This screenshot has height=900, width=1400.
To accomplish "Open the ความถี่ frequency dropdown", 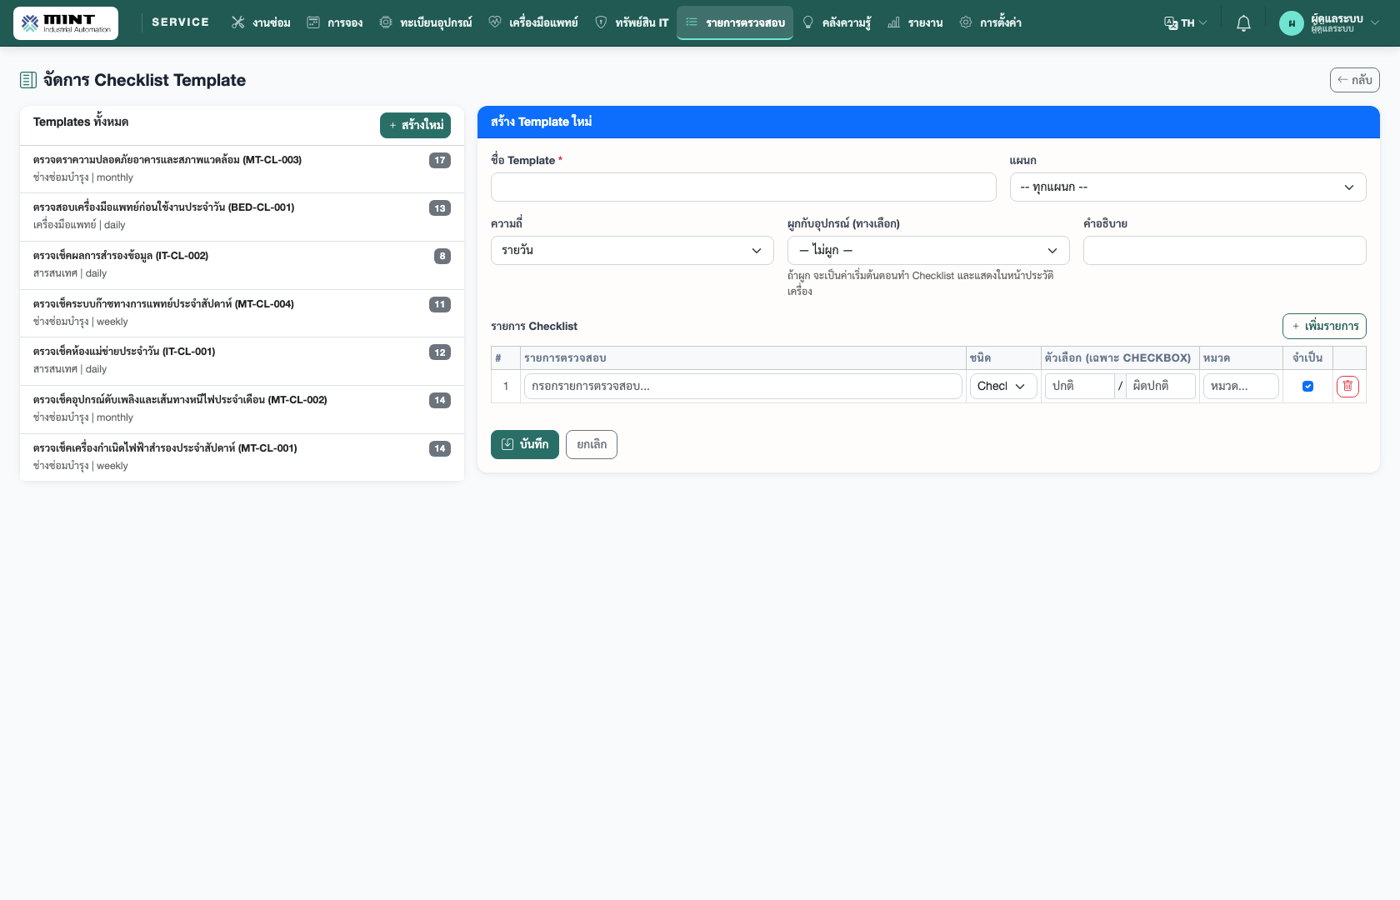I will coord(632,250).
